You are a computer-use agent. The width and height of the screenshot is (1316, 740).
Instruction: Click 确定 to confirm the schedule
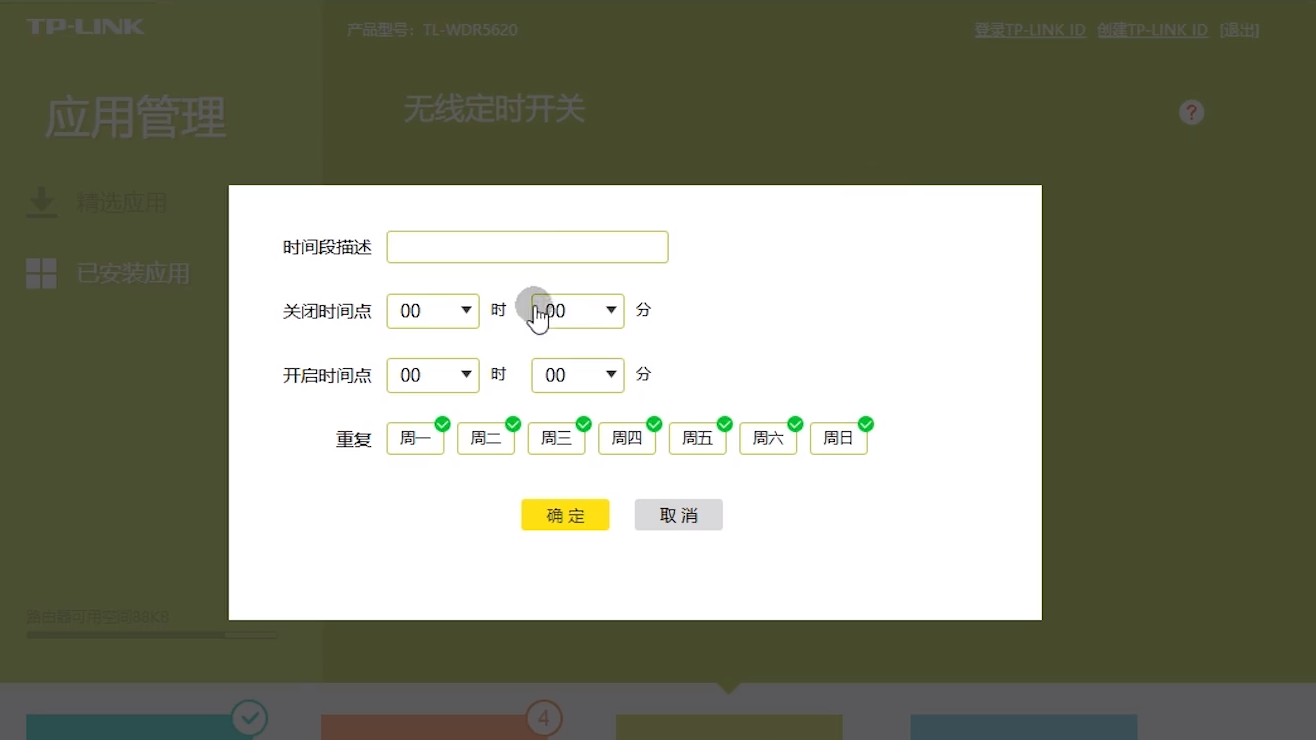click(565, 515)
